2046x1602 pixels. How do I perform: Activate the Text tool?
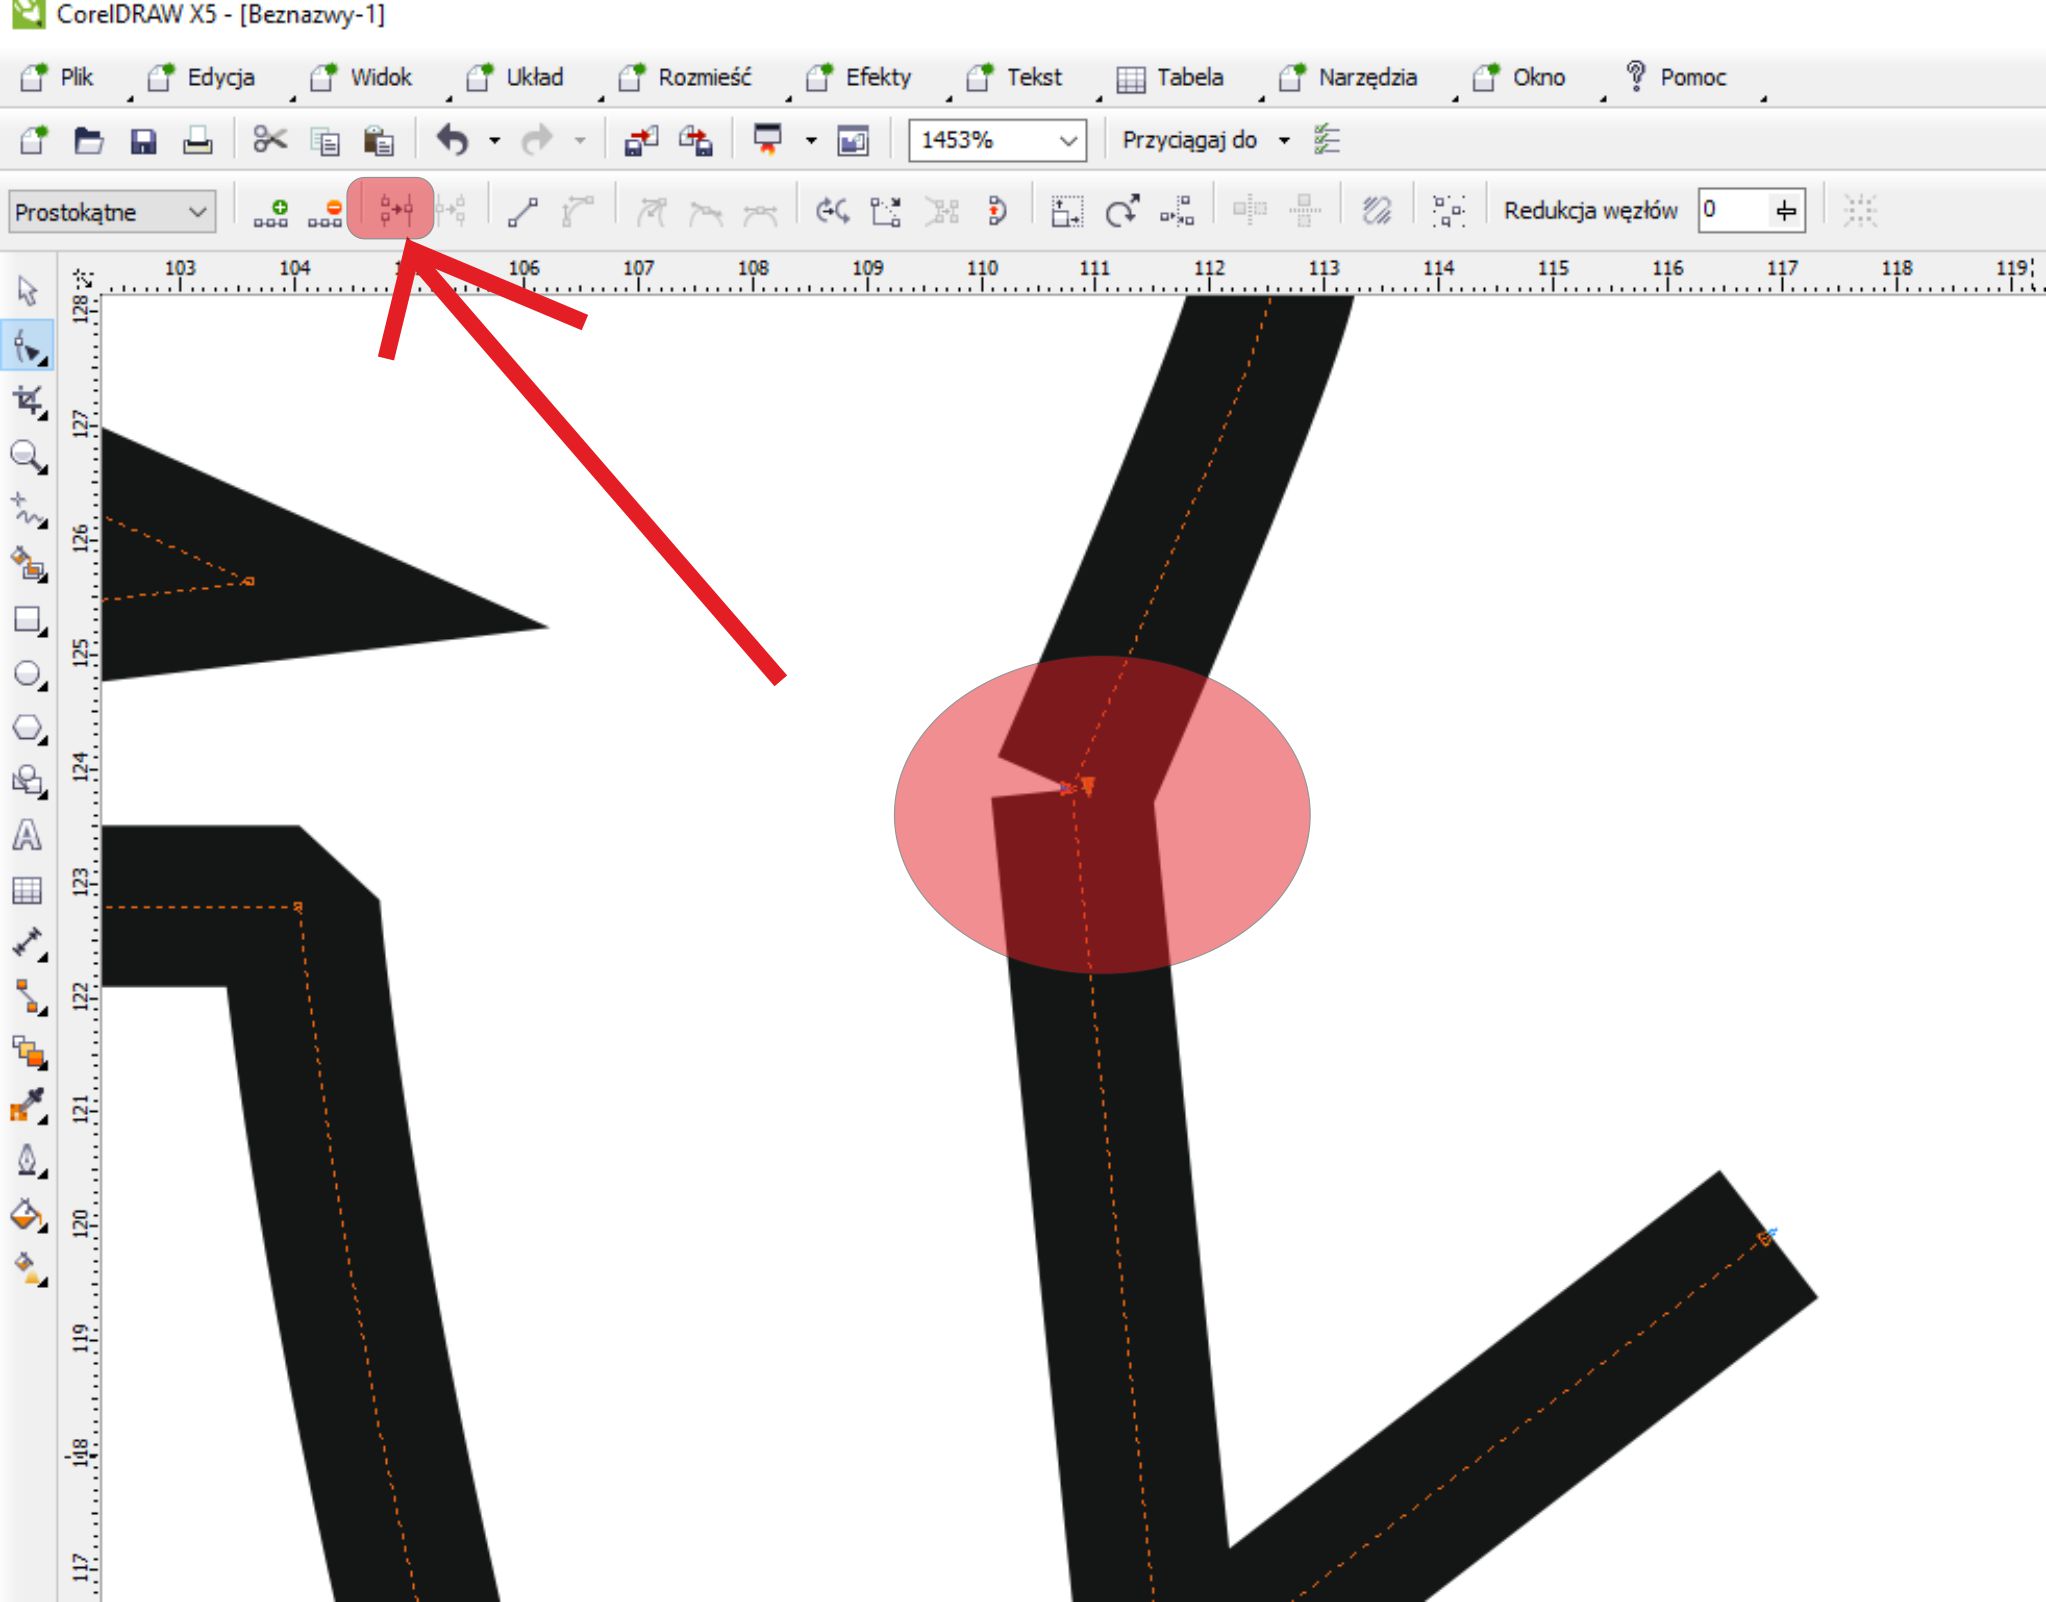[x=27, y=835]
